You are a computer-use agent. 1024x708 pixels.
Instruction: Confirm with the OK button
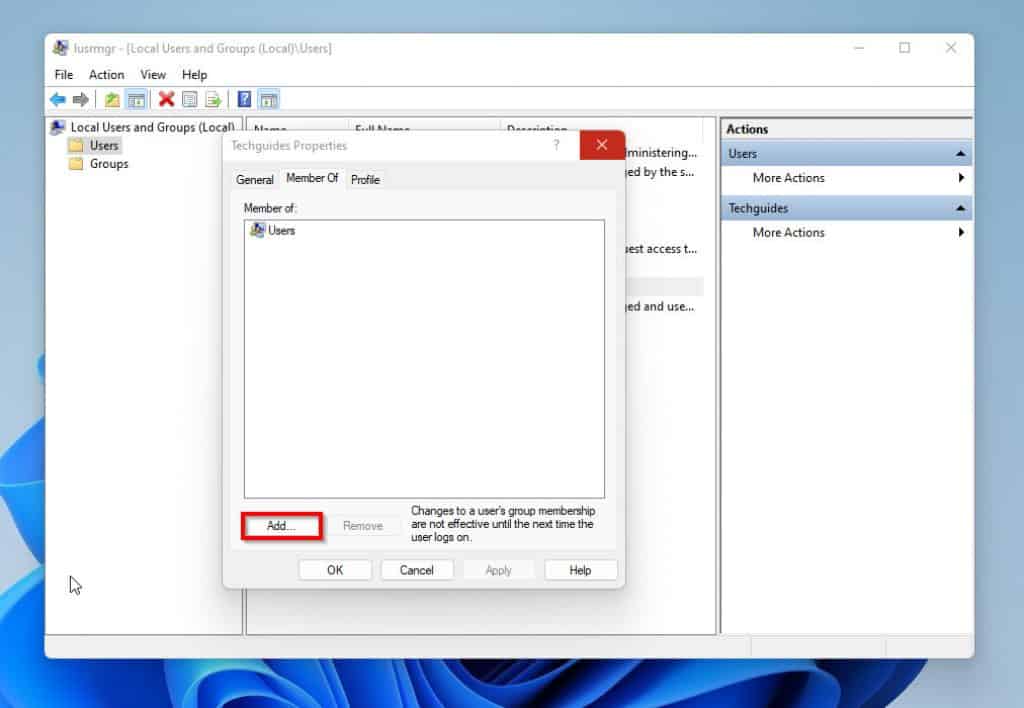pyautogui.click(x=335, y=570)
